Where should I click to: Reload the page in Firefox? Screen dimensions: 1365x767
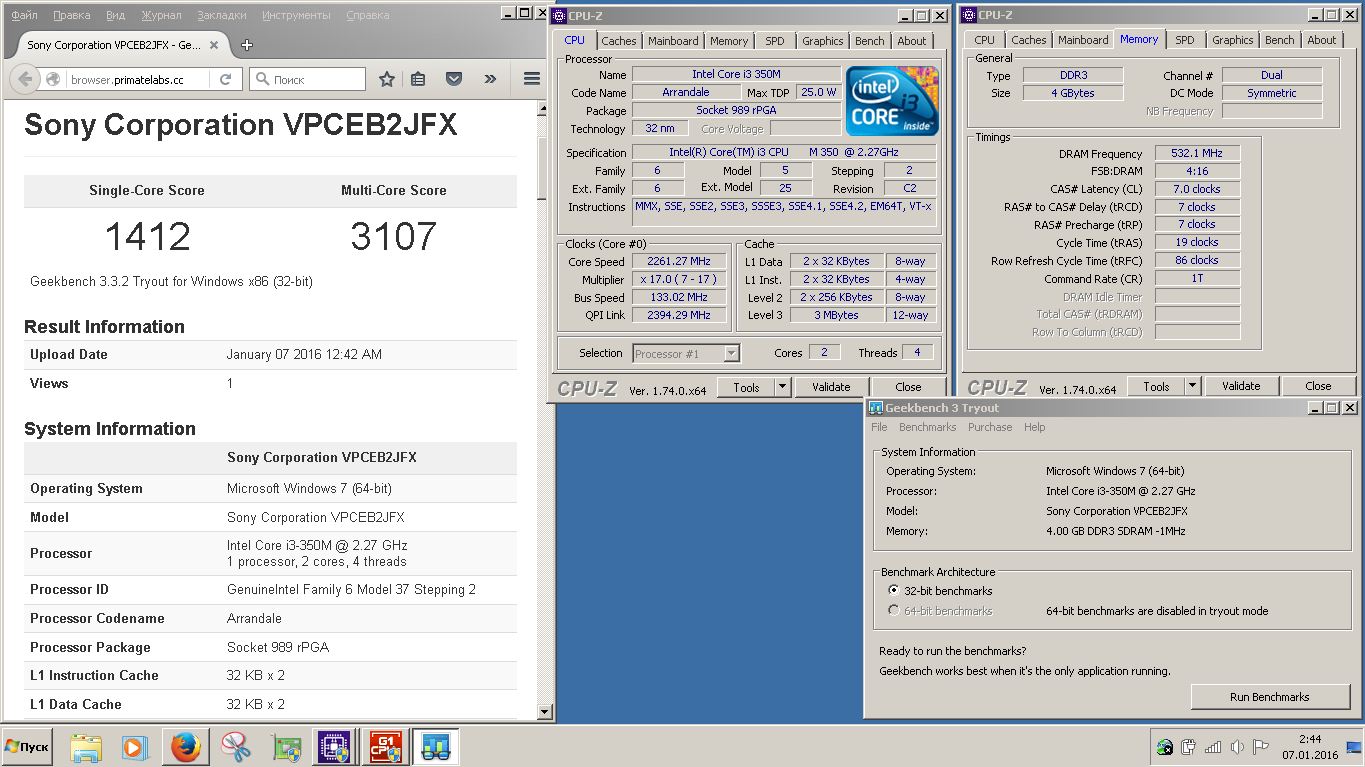click(225, 79)
